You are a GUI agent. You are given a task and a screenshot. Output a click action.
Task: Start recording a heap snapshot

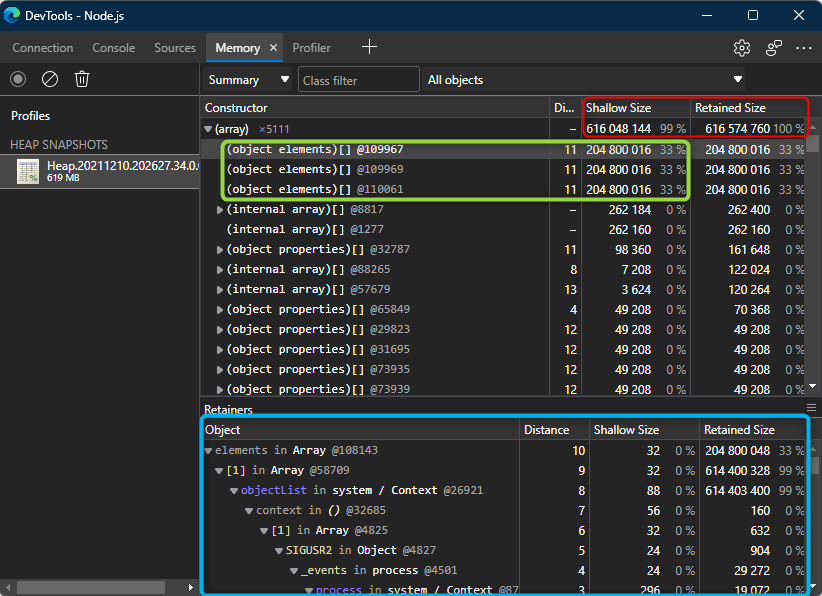(16, 79)
